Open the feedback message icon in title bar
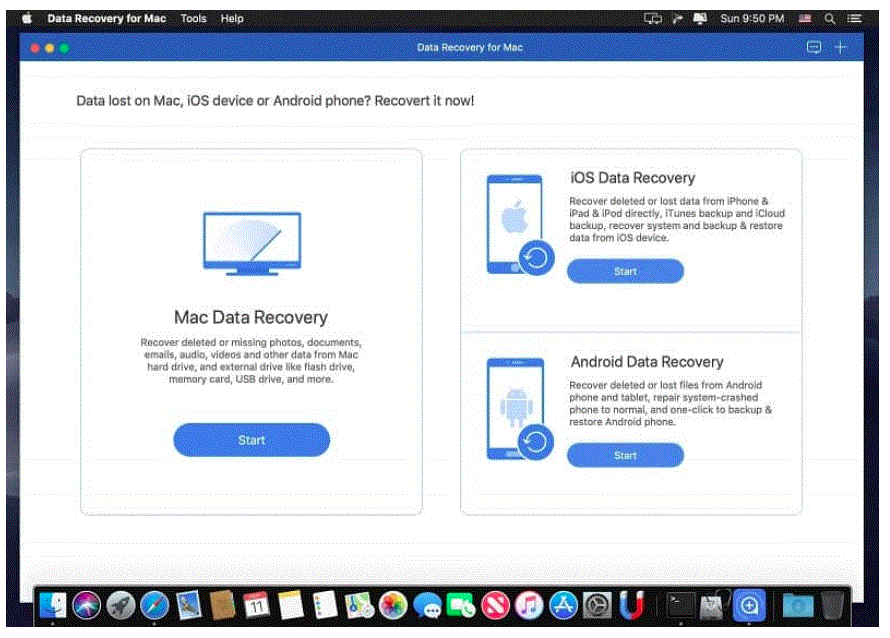The image size is (890, 638). 814,48
